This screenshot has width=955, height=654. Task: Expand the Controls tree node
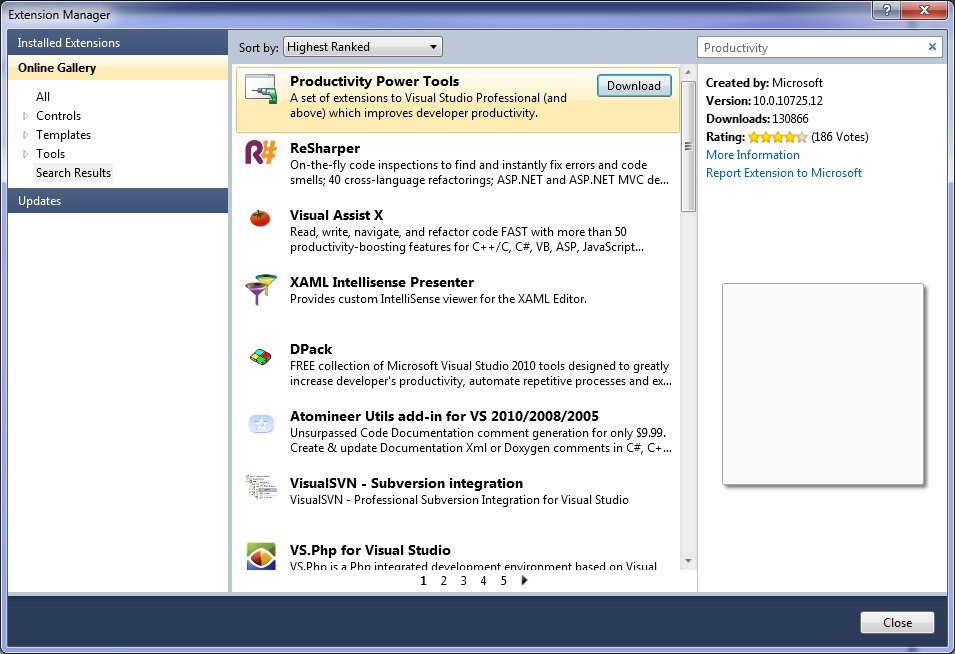(26, 116)
